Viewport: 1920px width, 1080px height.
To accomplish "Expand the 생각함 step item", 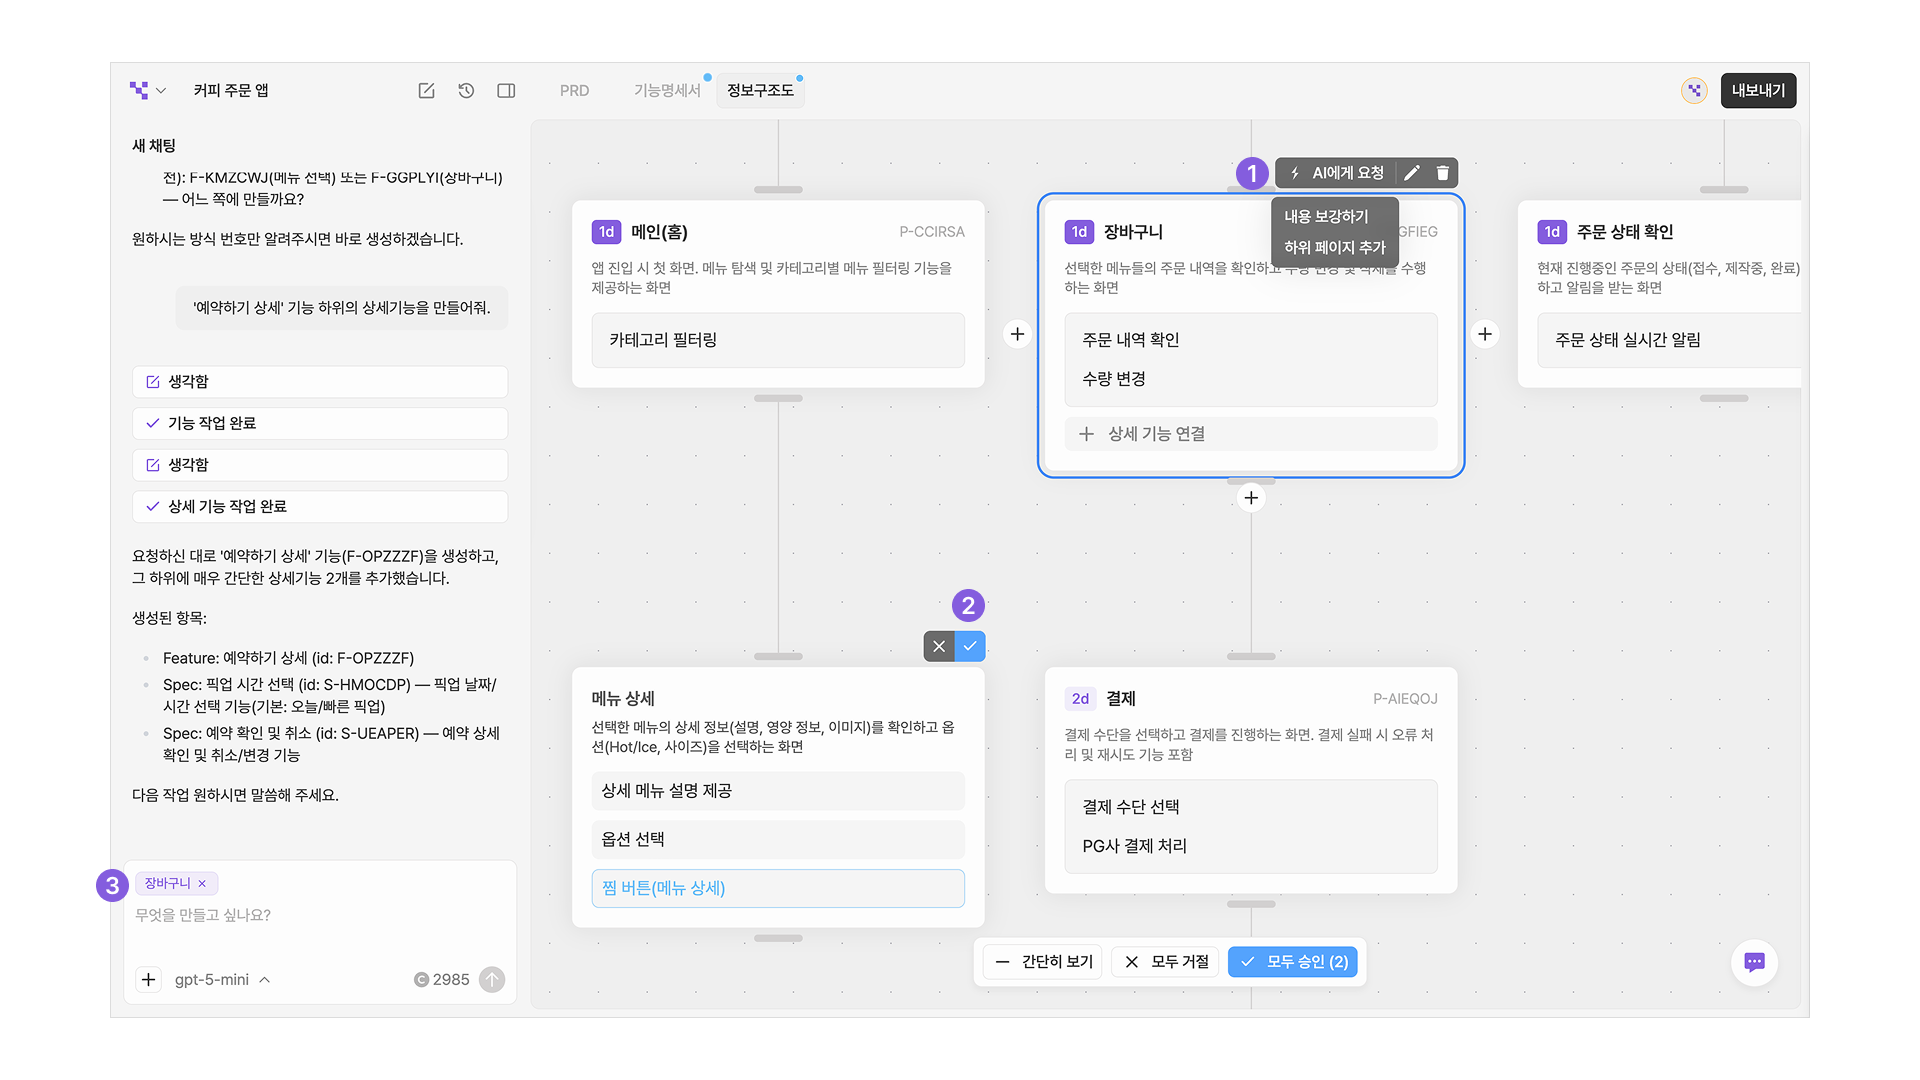I will tap(319, 382).
